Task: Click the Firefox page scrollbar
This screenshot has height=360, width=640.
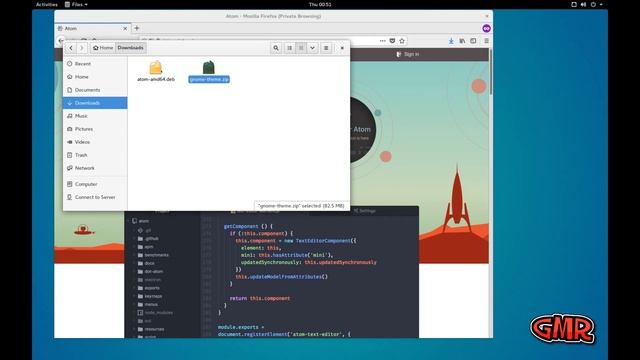Action: [491, 72]
